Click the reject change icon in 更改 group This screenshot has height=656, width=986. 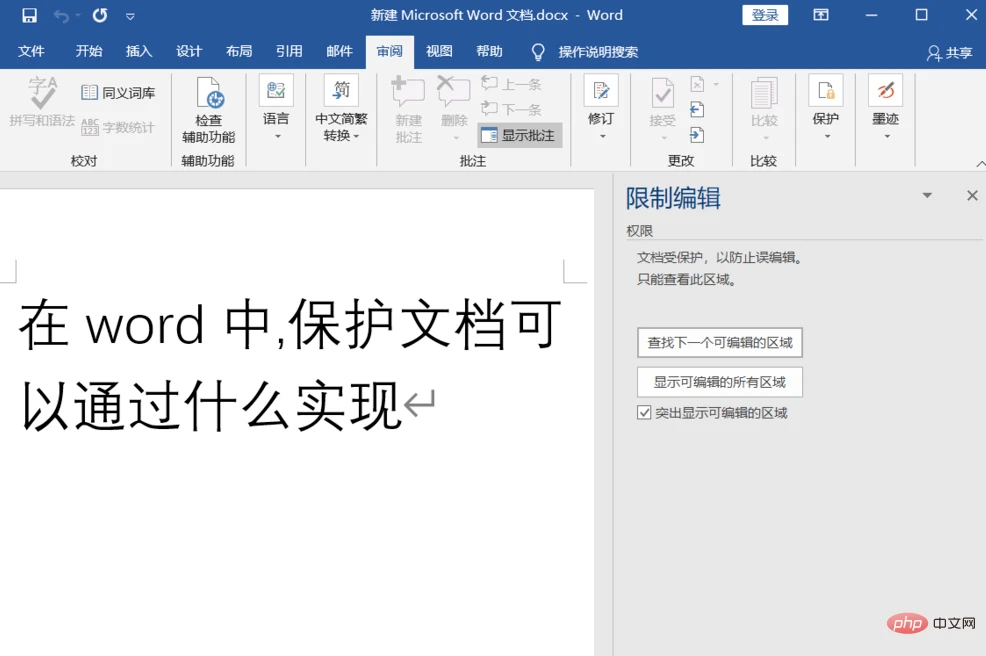tap(697, 84)
